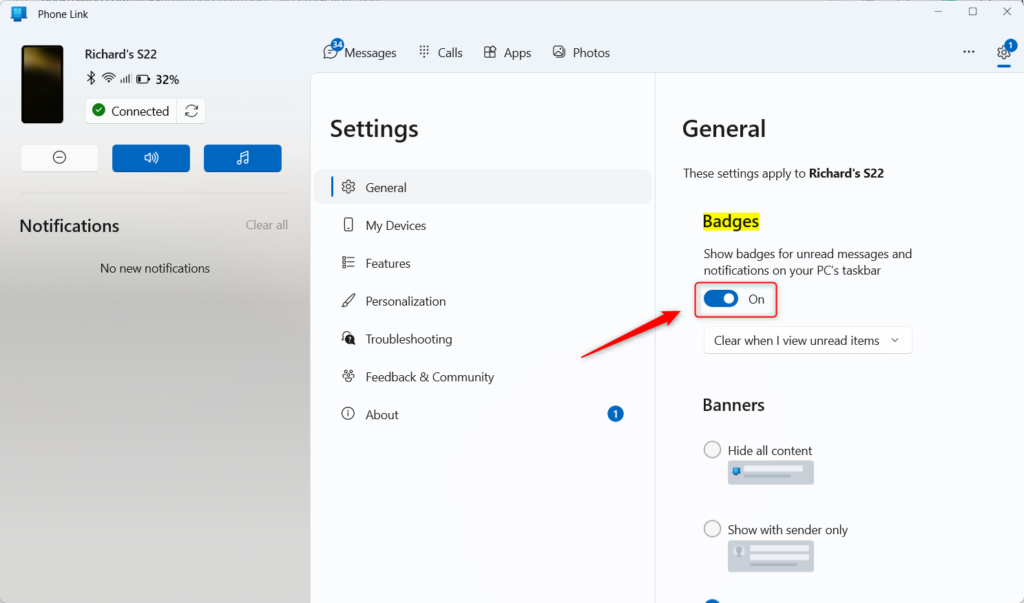Image resolution: width=1024 pixels, height=603 pixels.
Task: Click the cellular signal strength icon
Action: point(125,79)
